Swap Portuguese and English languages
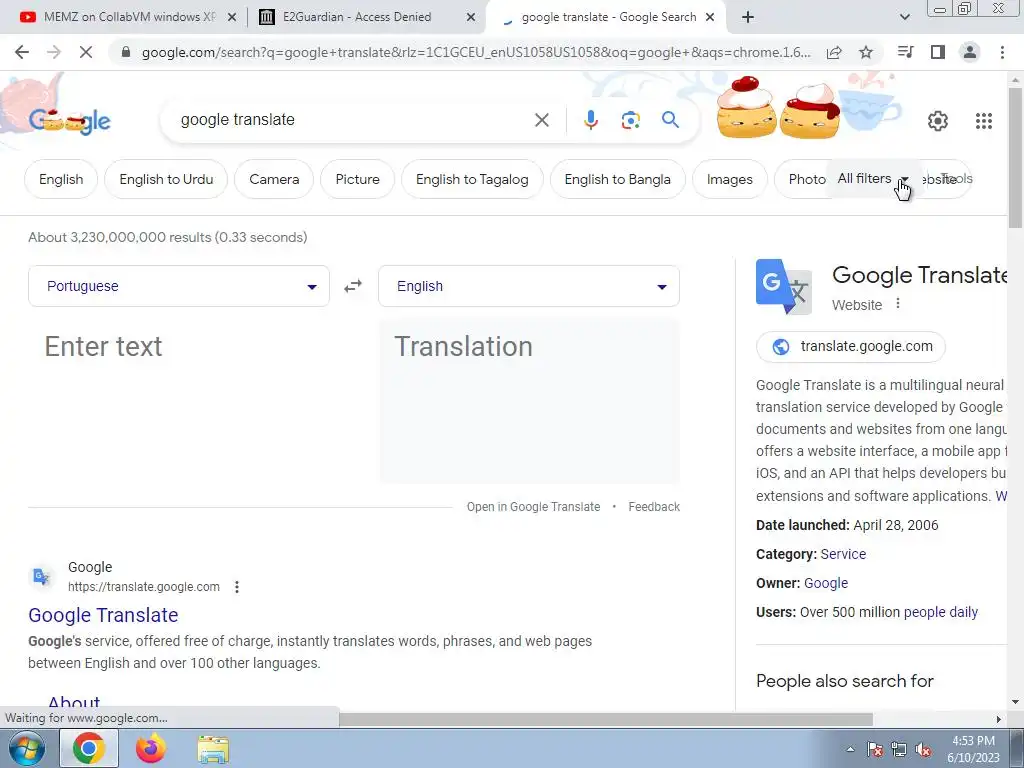This screenshot has height=768, width=1024. [x=353, y=286]
